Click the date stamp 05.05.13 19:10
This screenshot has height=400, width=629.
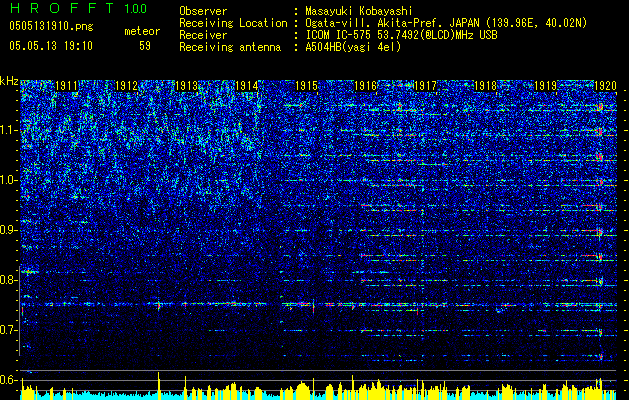[51, 46]
